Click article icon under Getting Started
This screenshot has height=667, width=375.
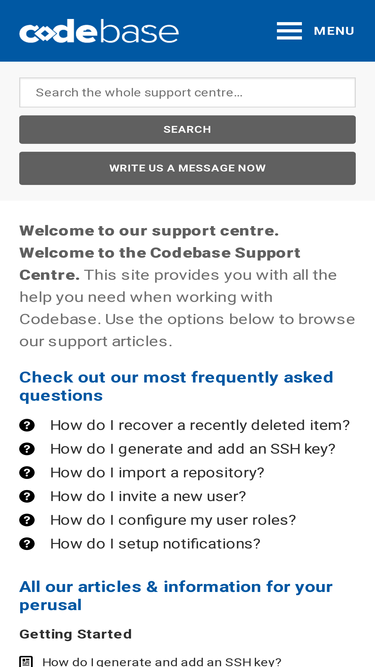(x=26, y=661)
